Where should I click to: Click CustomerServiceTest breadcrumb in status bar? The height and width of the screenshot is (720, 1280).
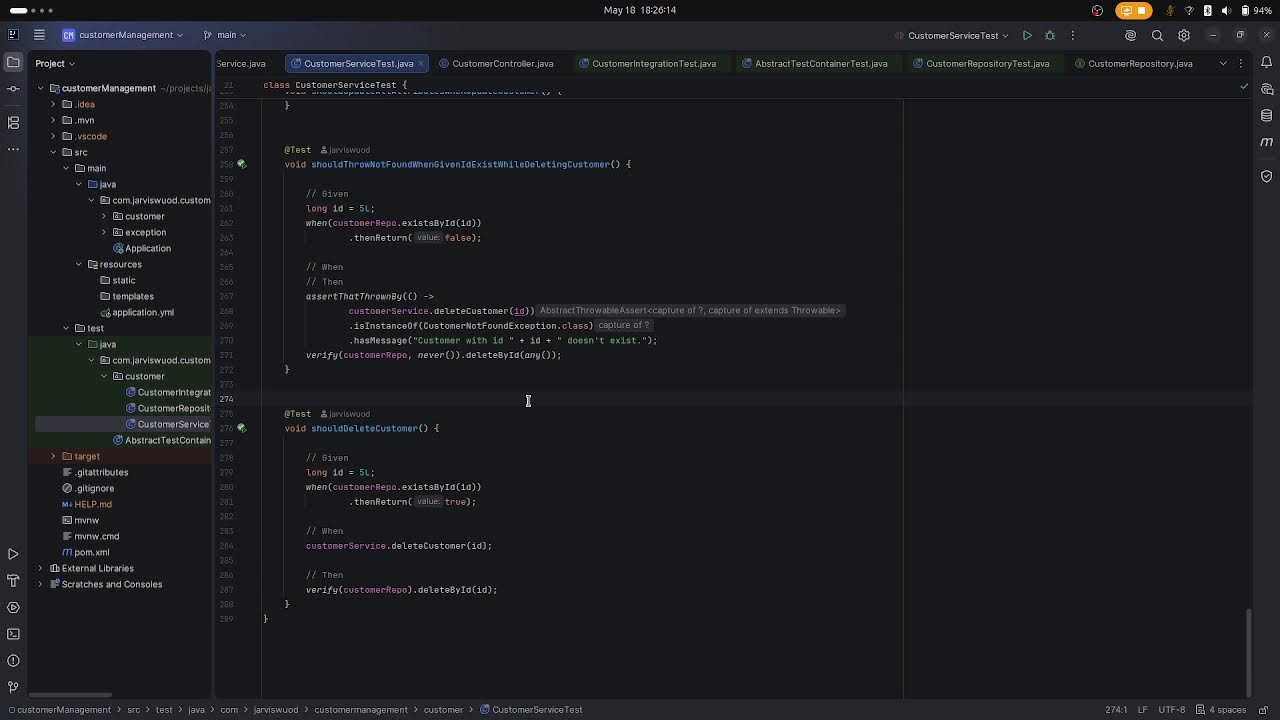click(x=531, y=710)
